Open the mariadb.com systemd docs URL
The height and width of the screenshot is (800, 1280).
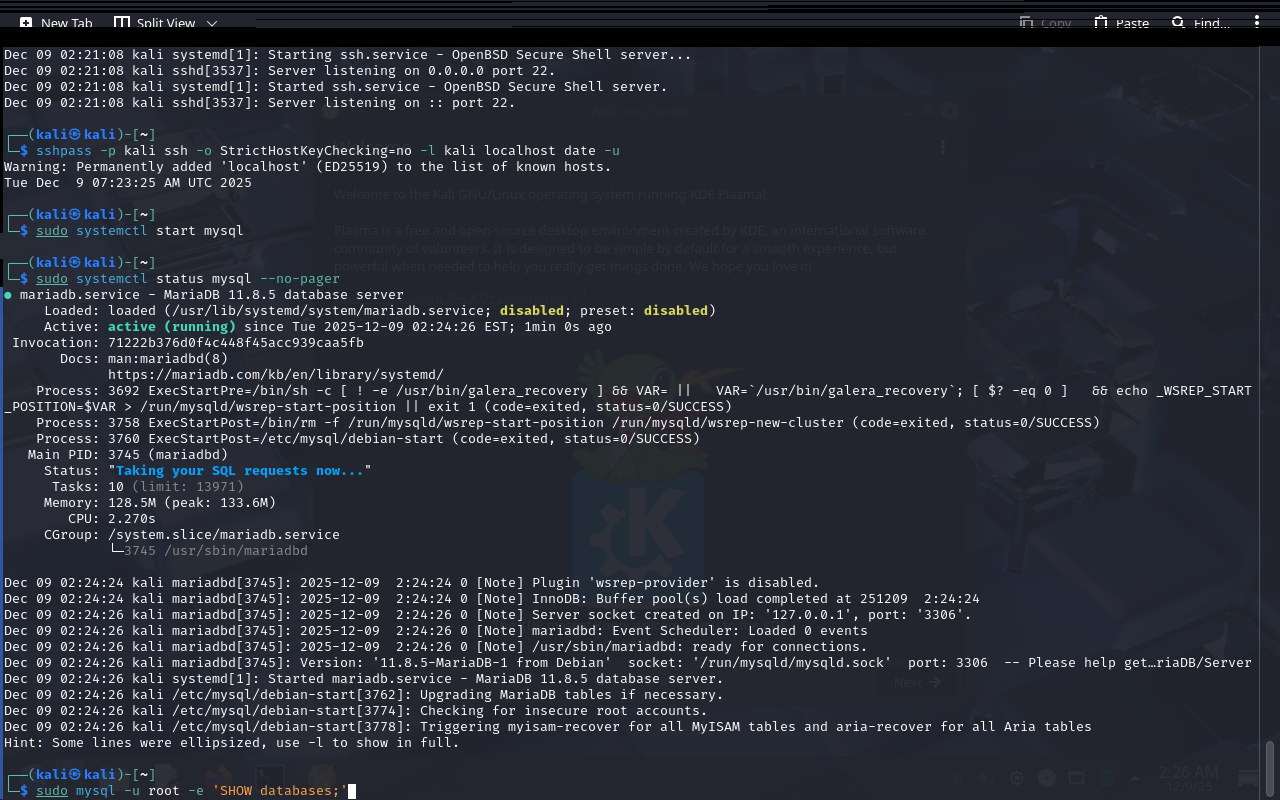pos(275,375)
